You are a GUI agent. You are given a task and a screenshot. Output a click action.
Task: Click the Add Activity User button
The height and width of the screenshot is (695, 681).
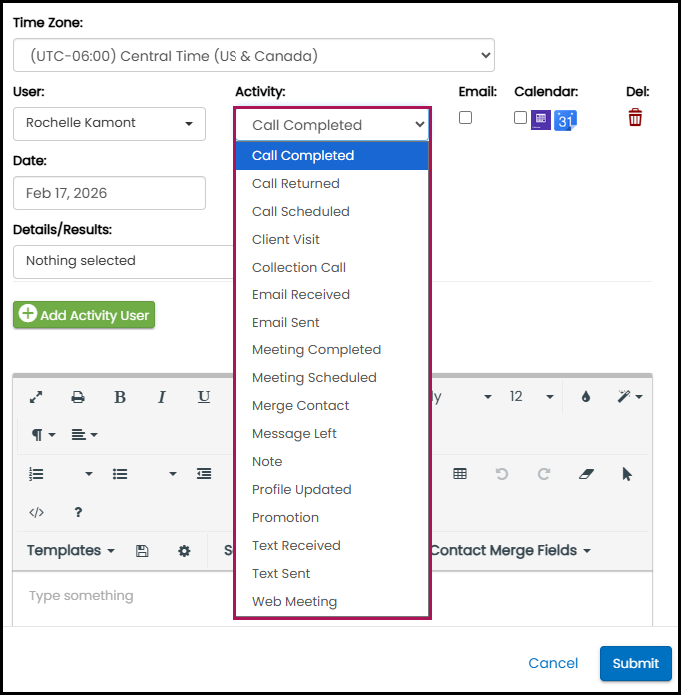click(84, 315)
